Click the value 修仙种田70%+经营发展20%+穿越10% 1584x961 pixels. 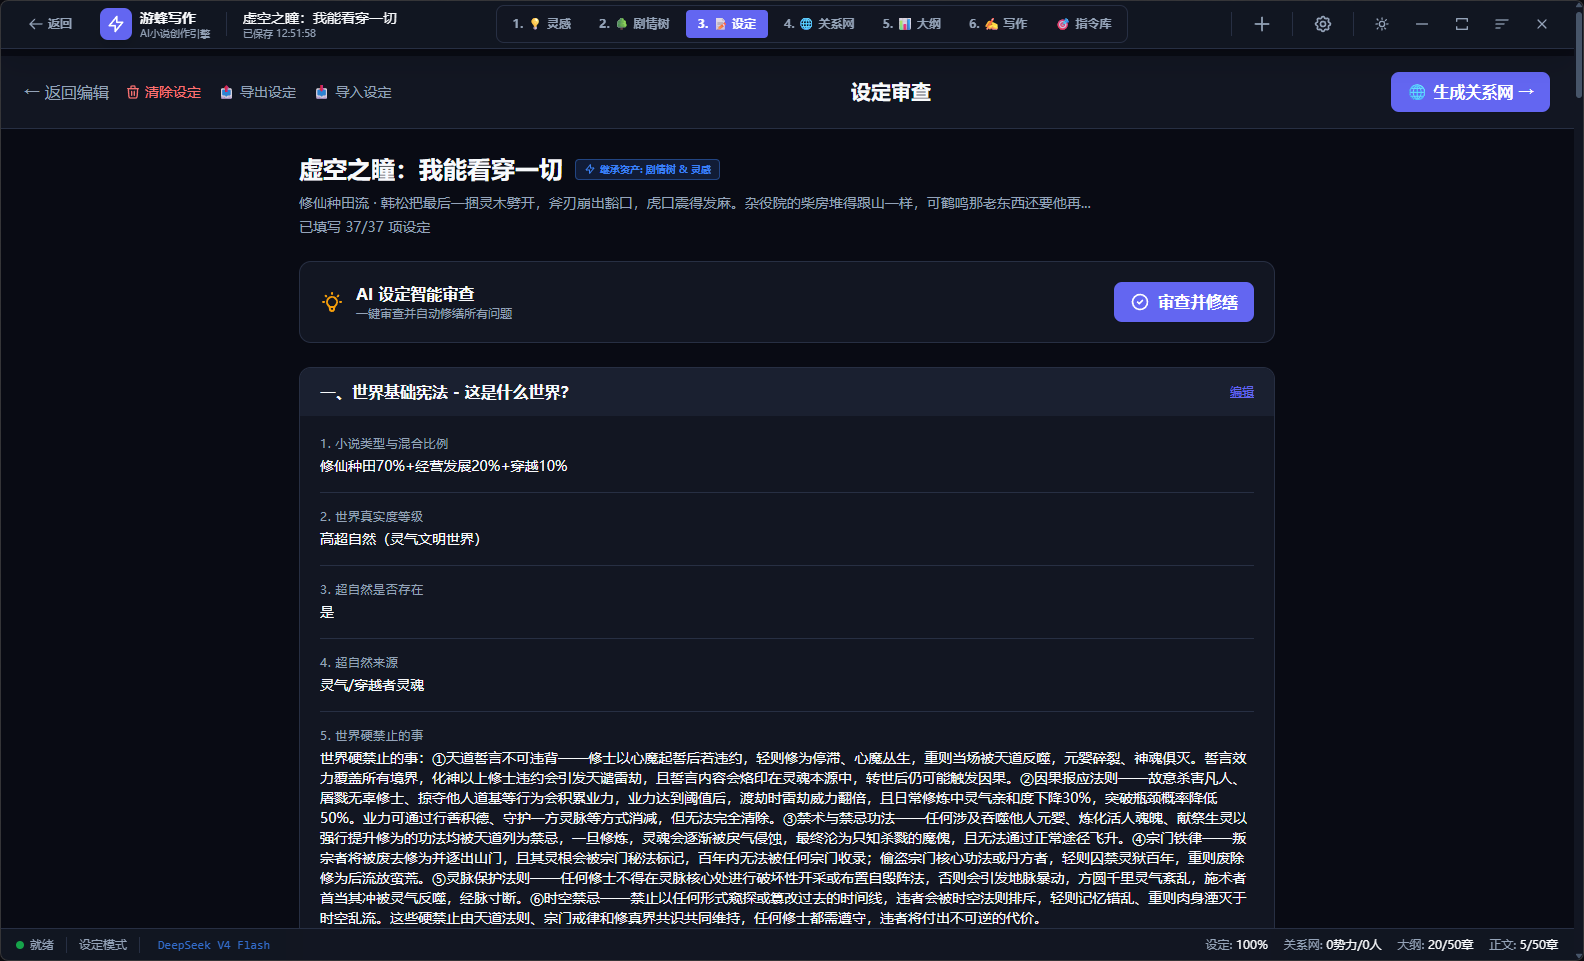(443, 466)
